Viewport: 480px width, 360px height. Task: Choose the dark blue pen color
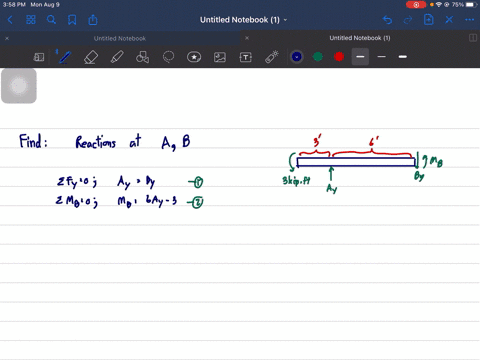[x=297, y=57]
